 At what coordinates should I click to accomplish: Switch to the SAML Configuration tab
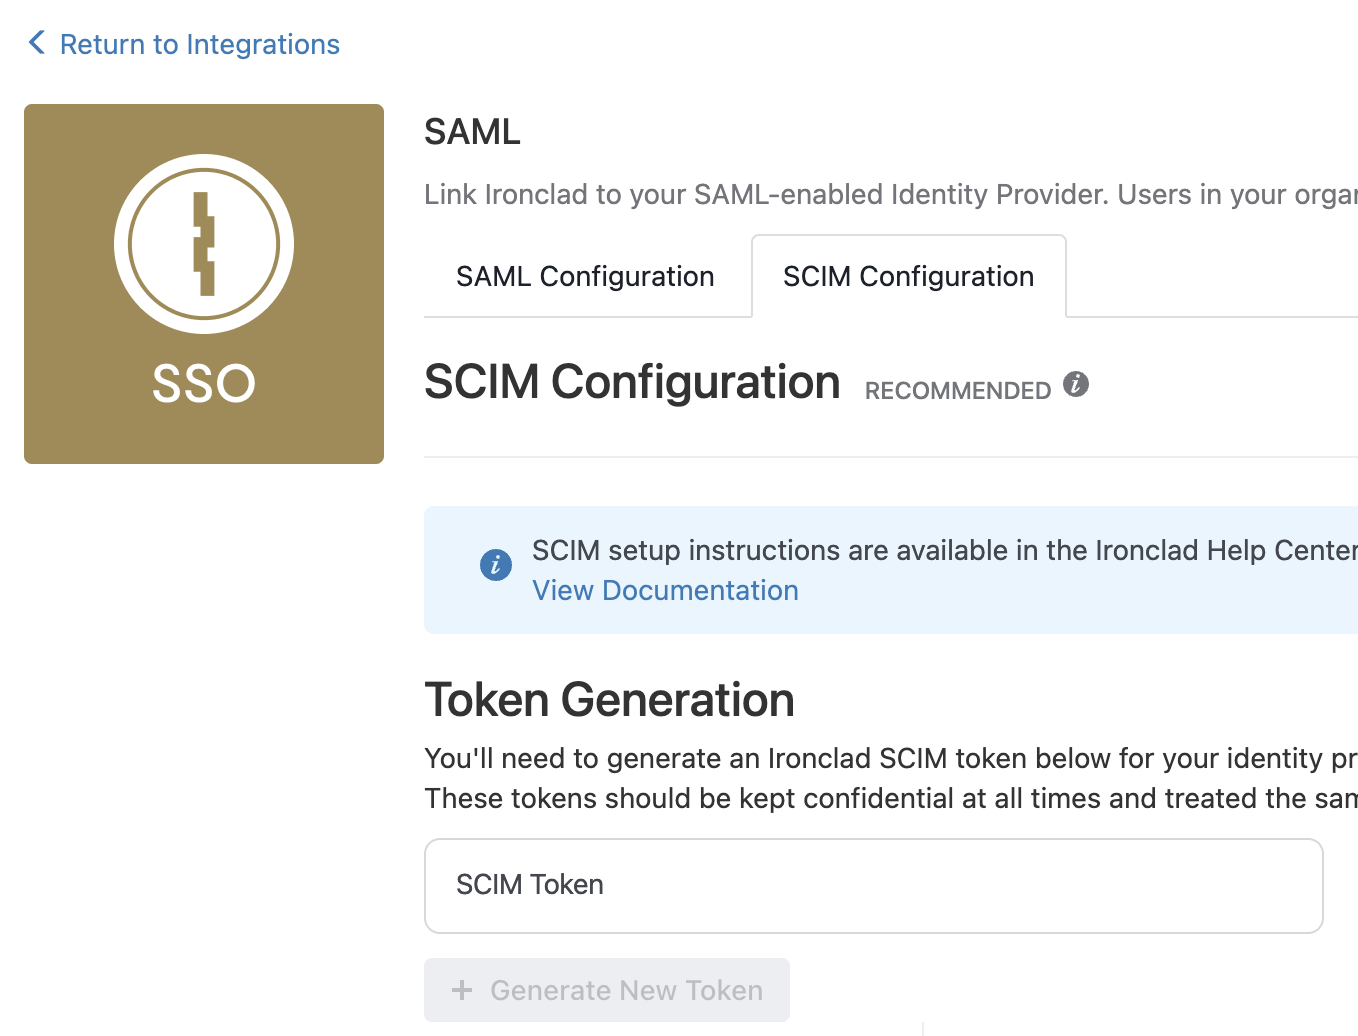coord(585,276)
